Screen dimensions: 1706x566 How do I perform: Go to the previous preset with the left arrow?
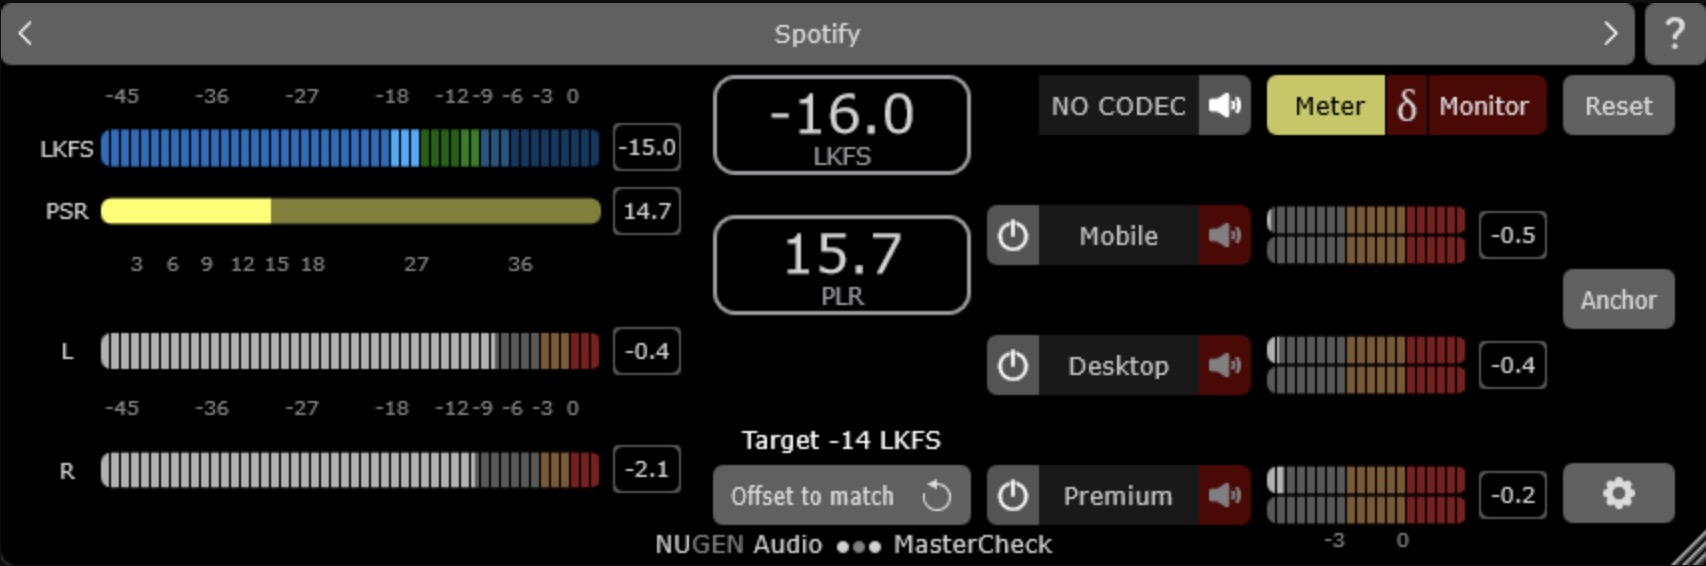(x=26, y=33)
